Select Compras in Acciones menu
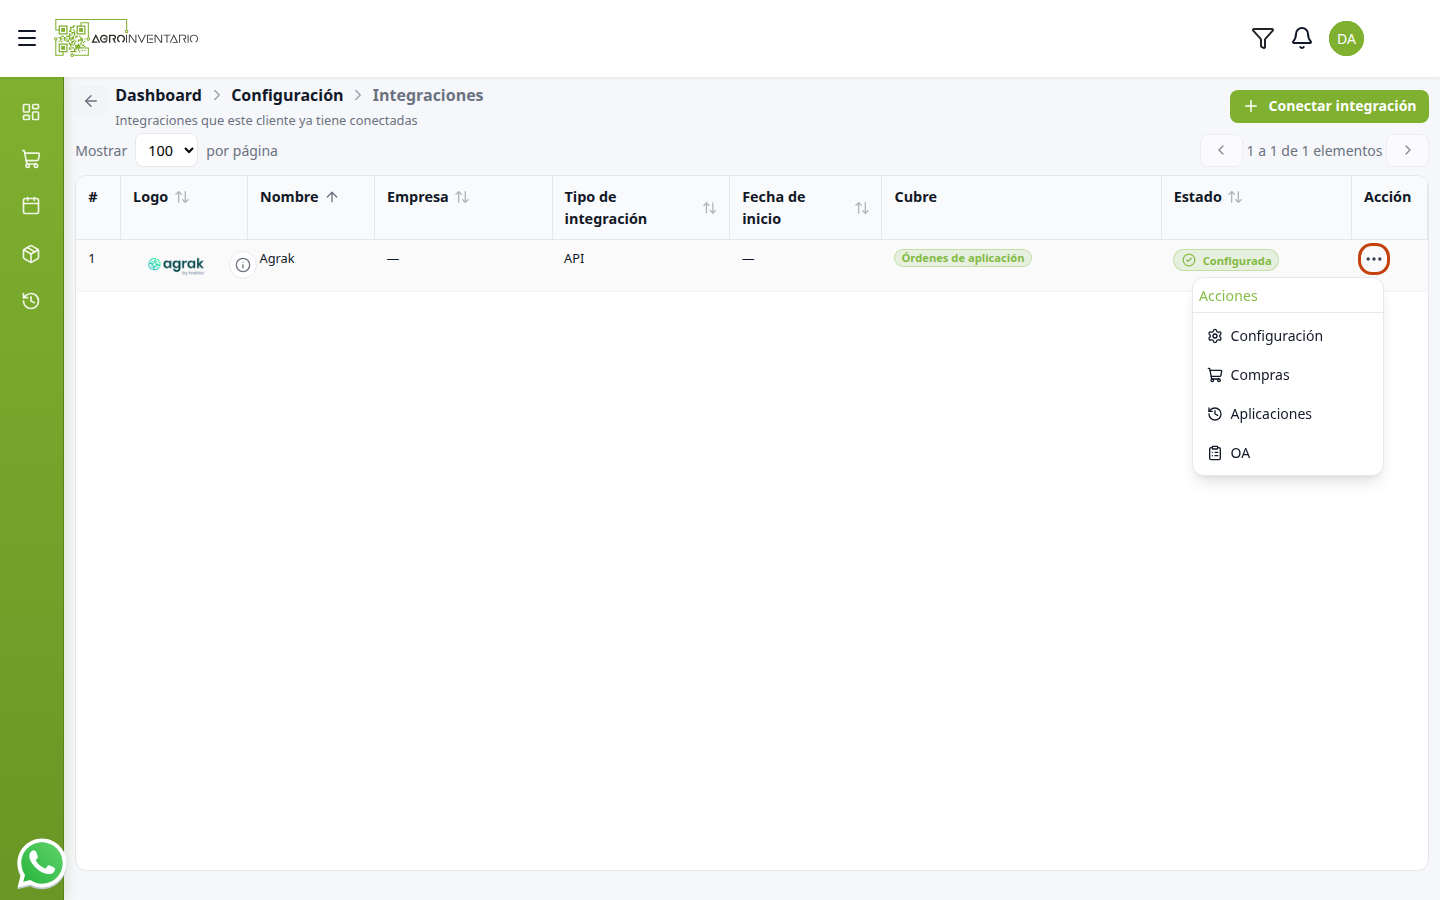Viewport: 1440px width, 900px height. (1288, 375)
